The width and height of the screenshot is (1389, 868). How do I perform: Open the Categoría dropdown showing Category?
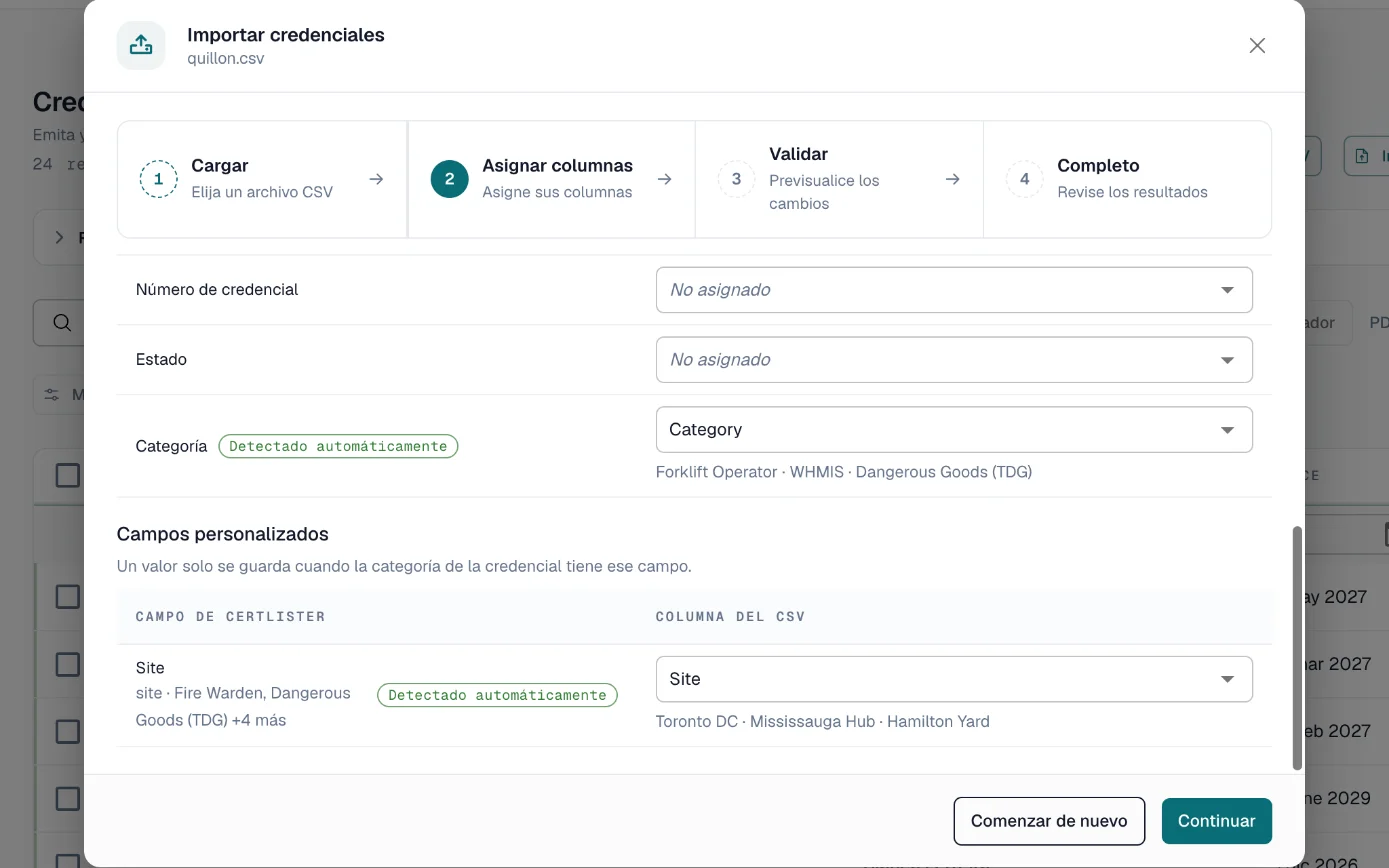pyautogui.click(x=954, y=430)
